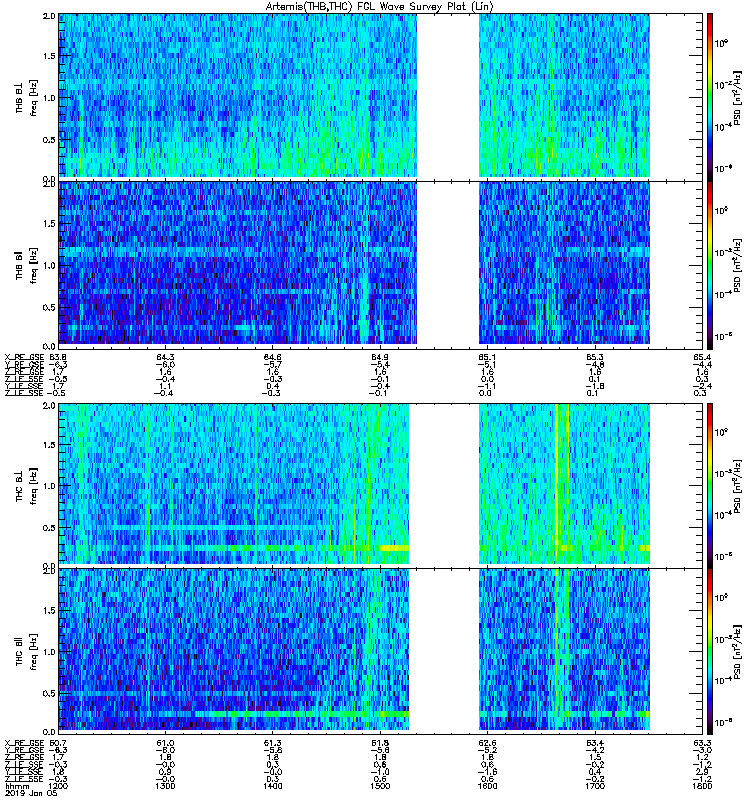750x800 pixels.
Task: Select the THB B⊥ freq [Hz] axis label
Action: pyautogui.click(x=26, y=98)
